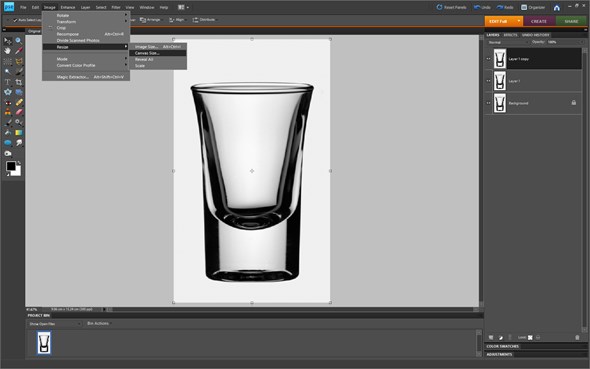Select the Spot Healing Brush tool
Image resolution: width=590 pixels, height=369 pixels.
coord(18,102)
